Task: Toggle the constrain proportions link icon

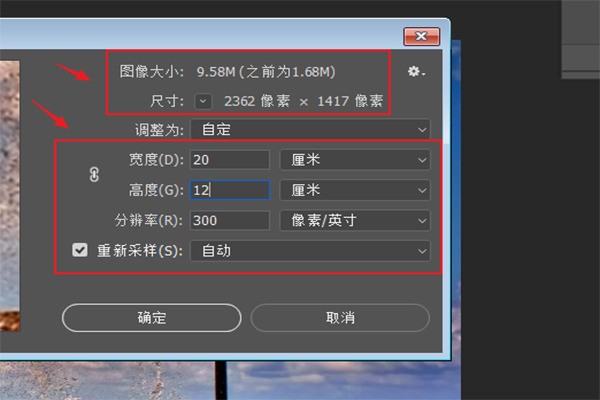Action: click(x=94, y=175)
